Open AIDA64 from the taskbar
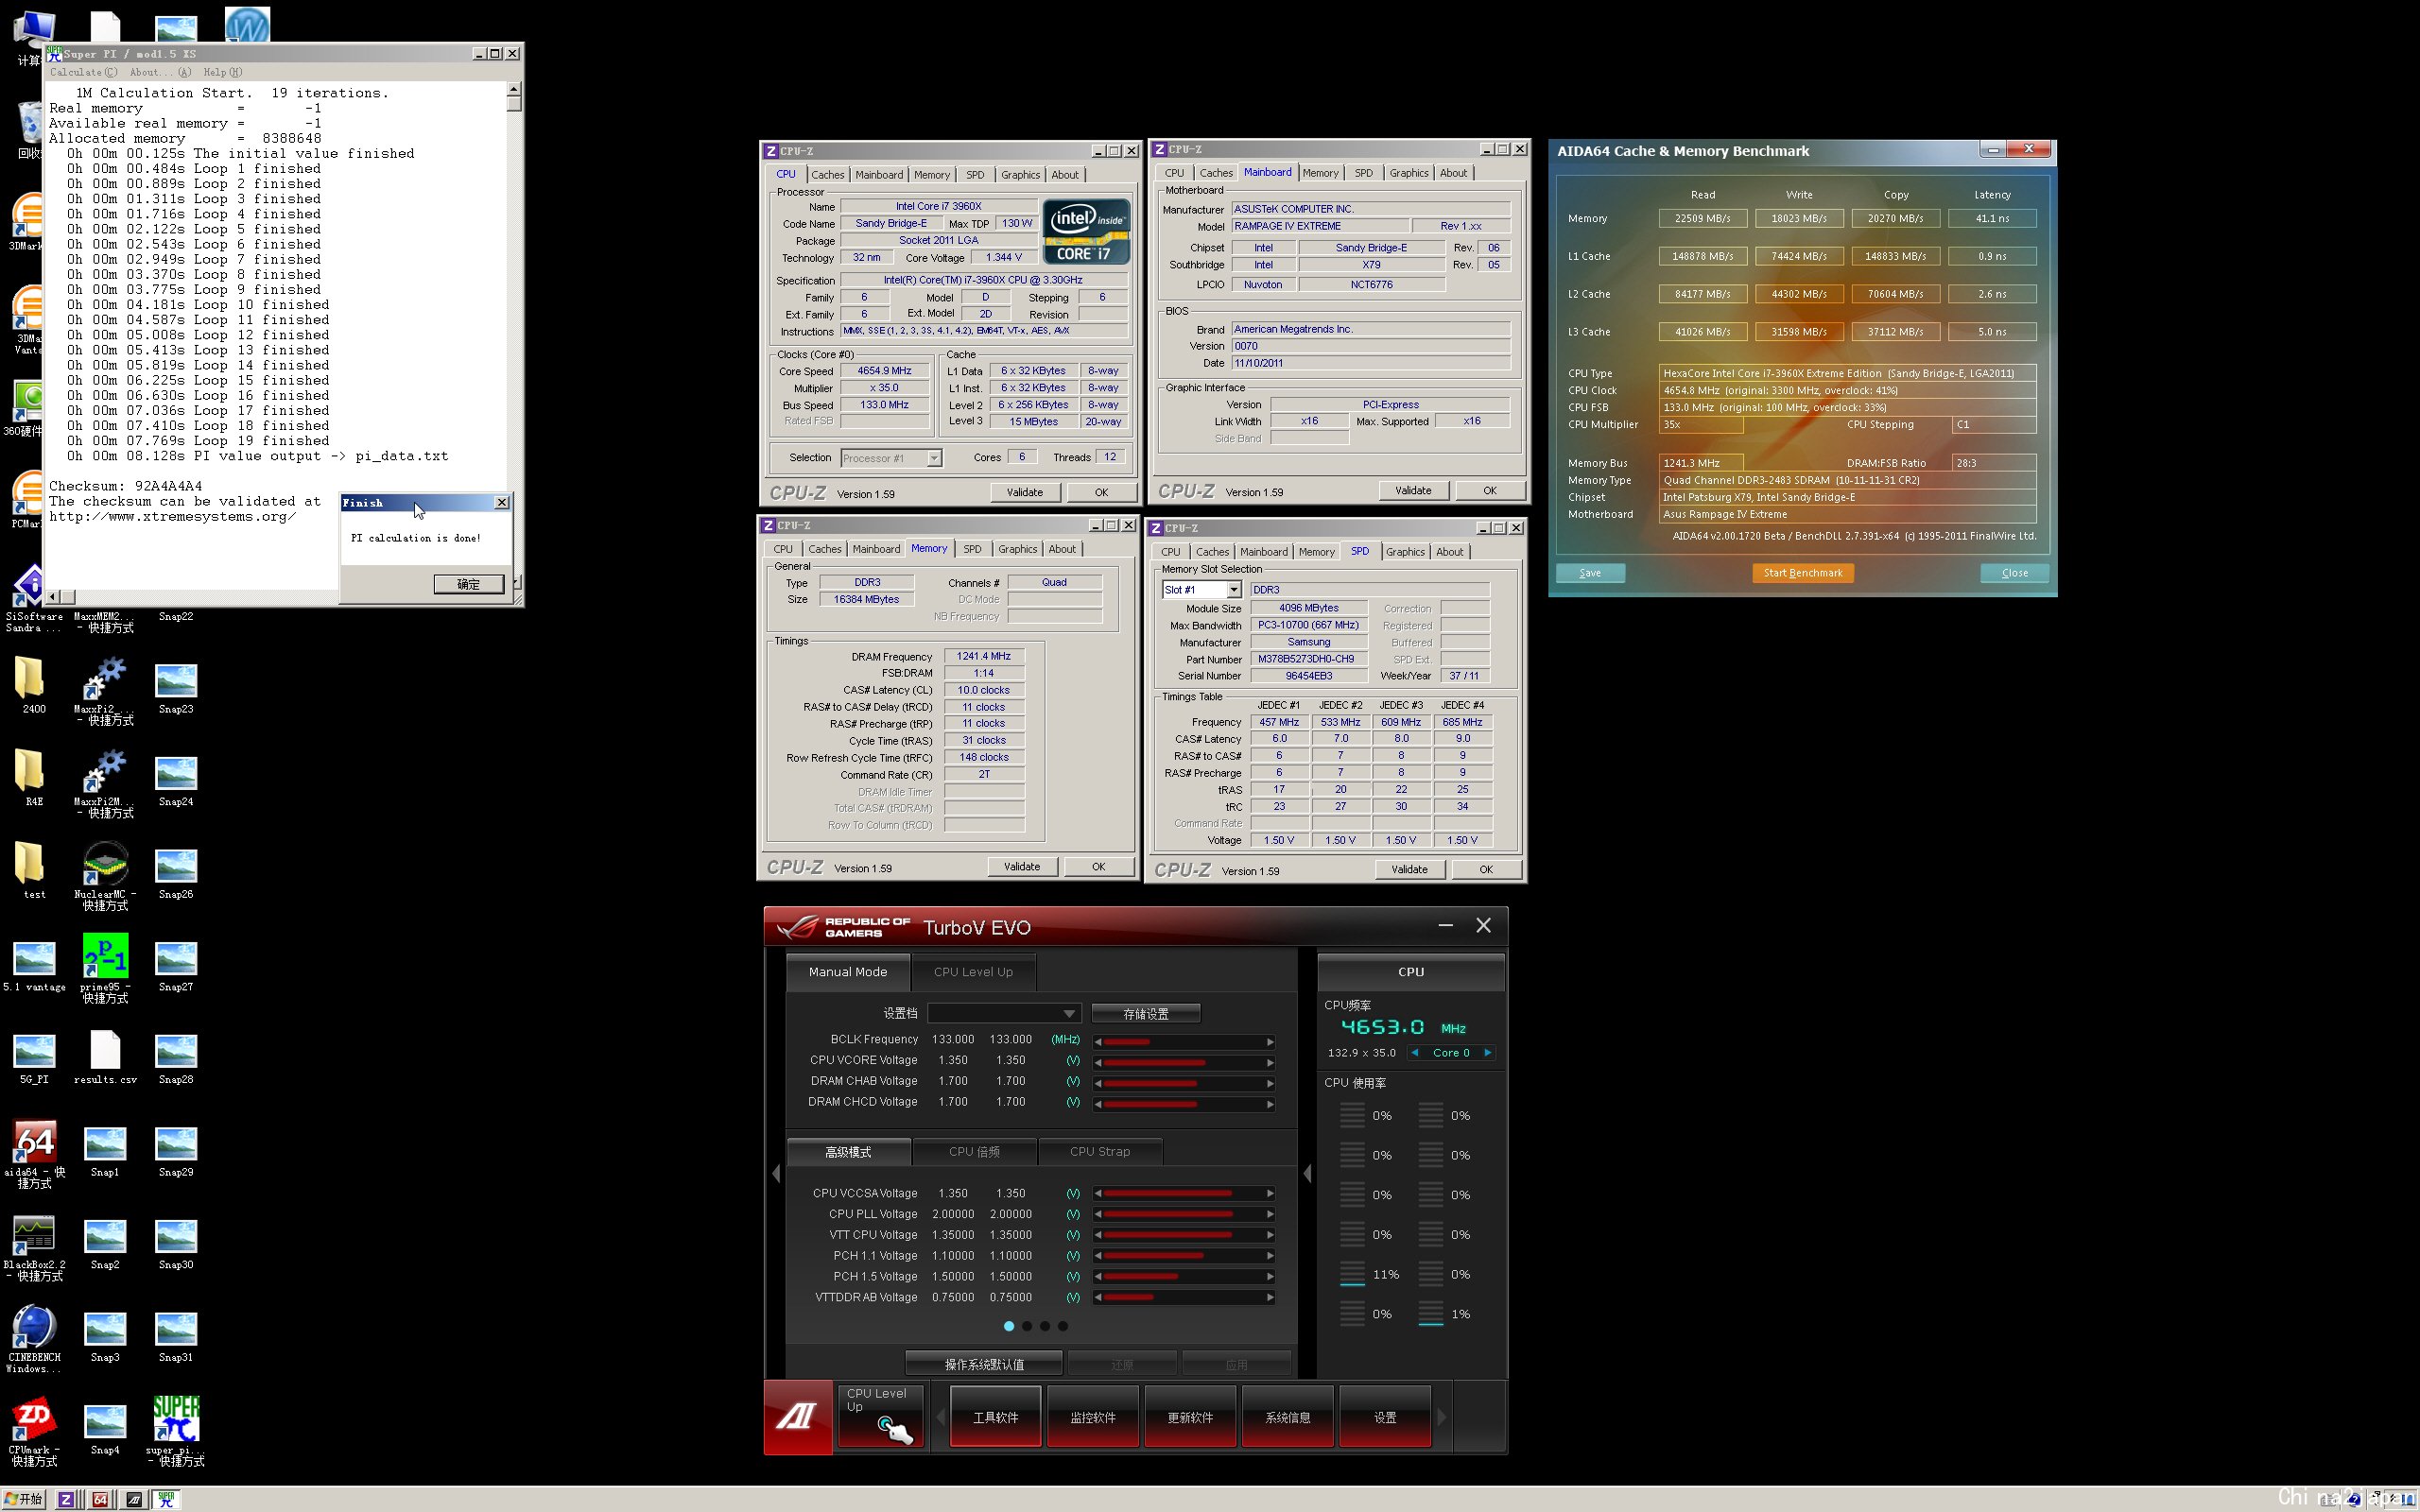The width and height of the screenshot is (2420, 1512). (x=100, y=1499)
